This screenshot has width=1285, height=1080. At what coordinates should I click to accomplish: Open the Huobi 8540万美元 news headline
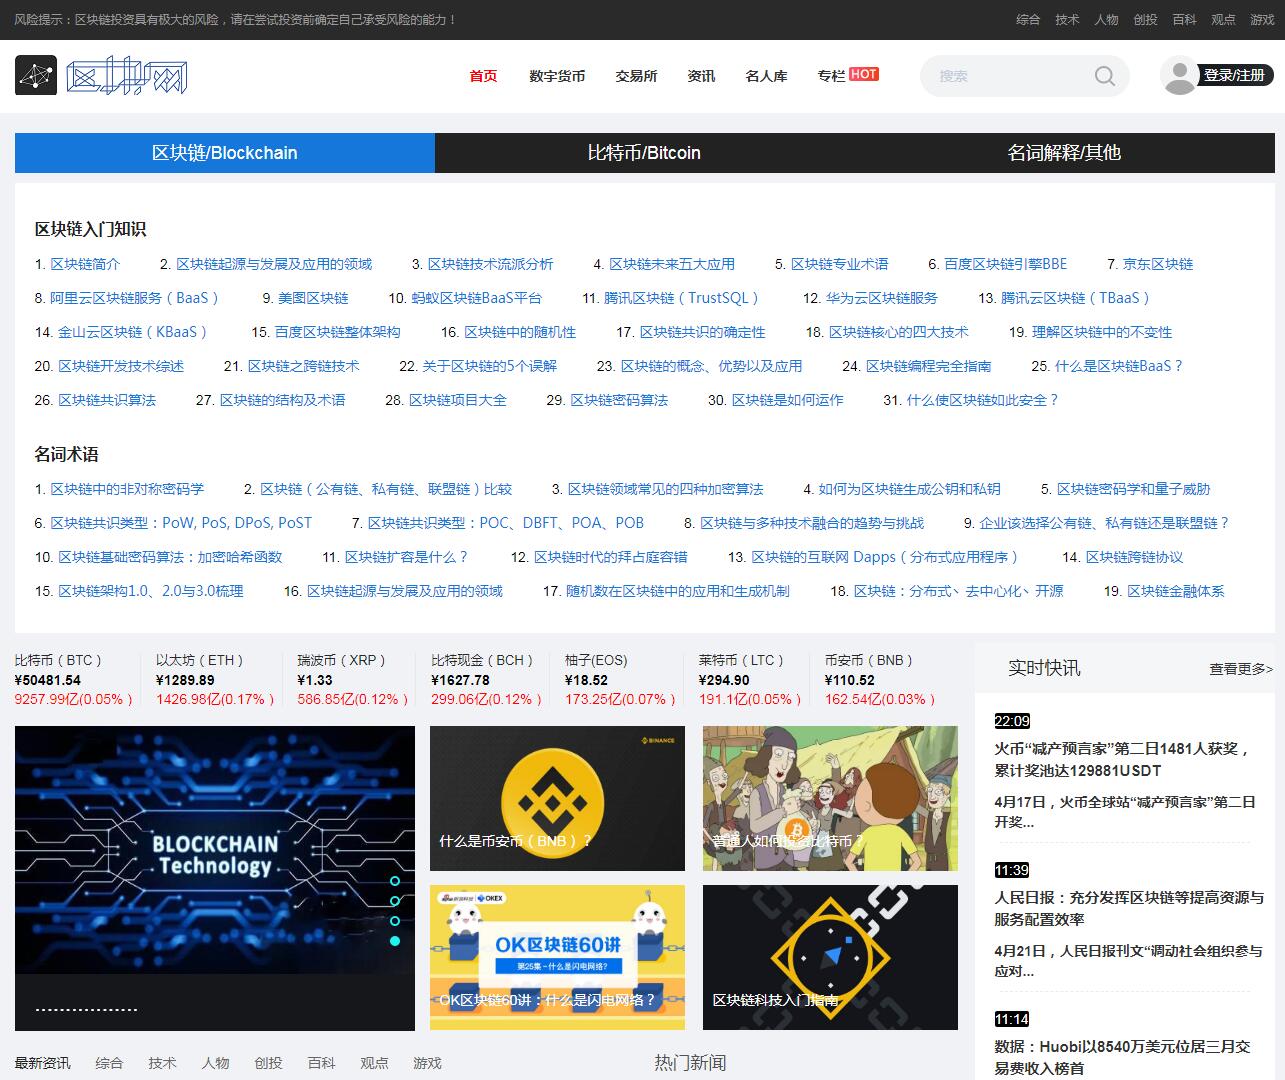coord(1122,1057)
